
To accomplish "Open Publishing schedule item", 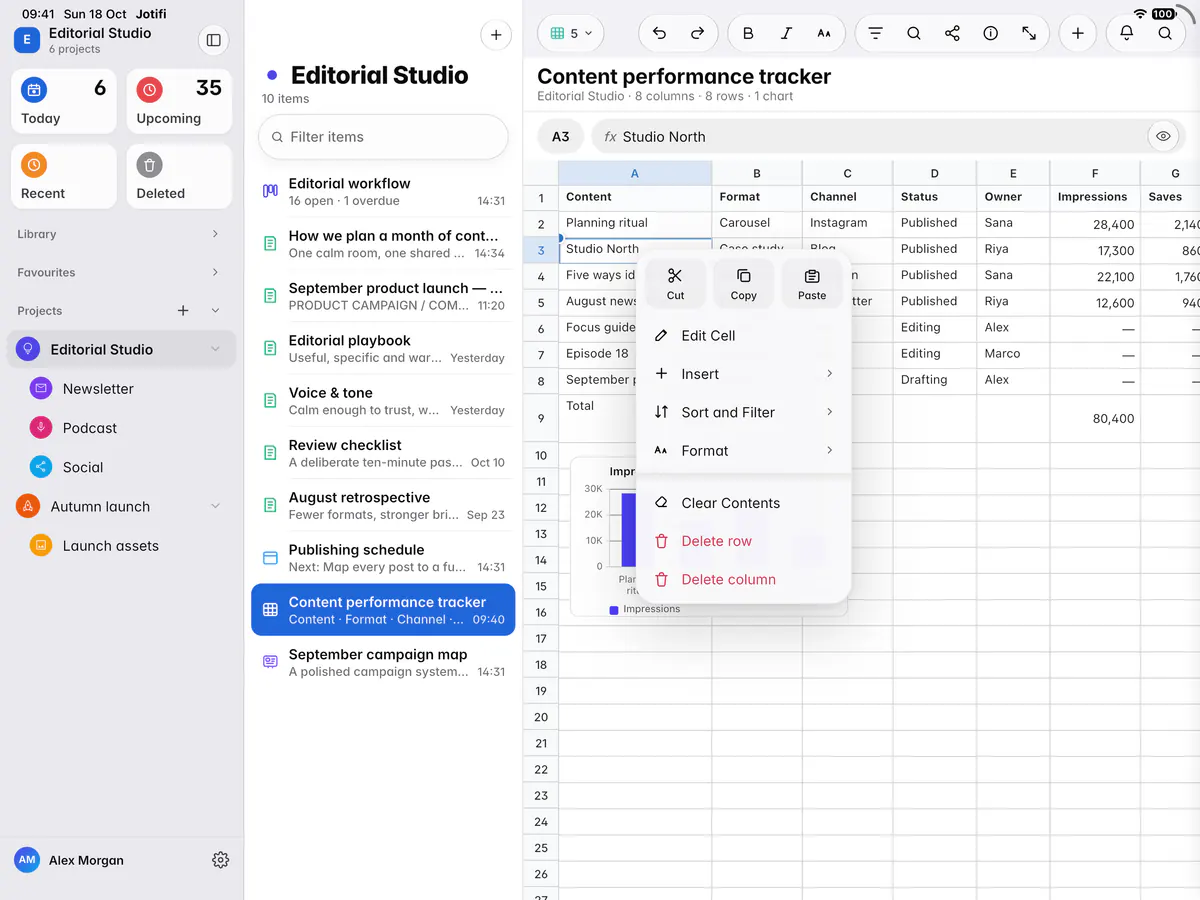I will 383,558.
